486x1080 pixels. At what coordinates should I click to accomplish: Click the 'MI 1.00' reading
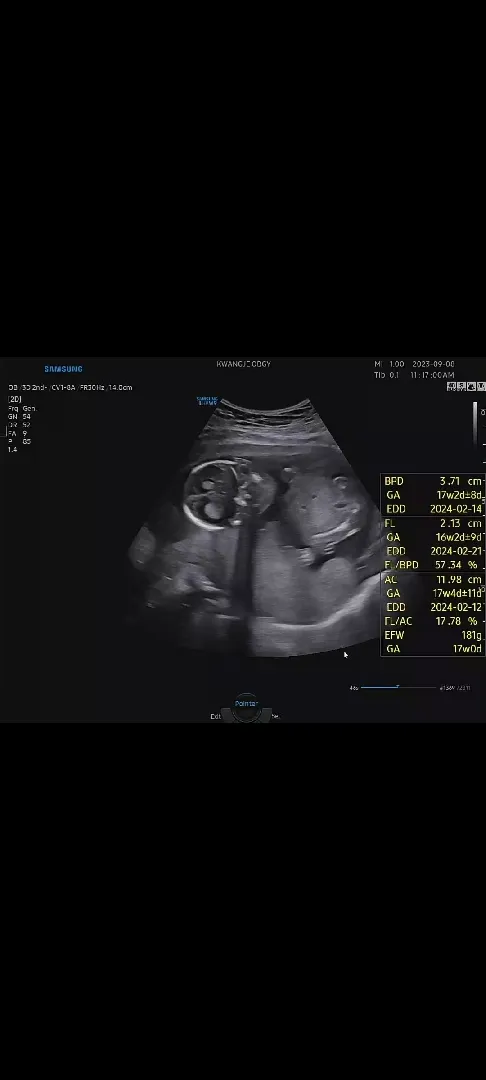point(389,364)
